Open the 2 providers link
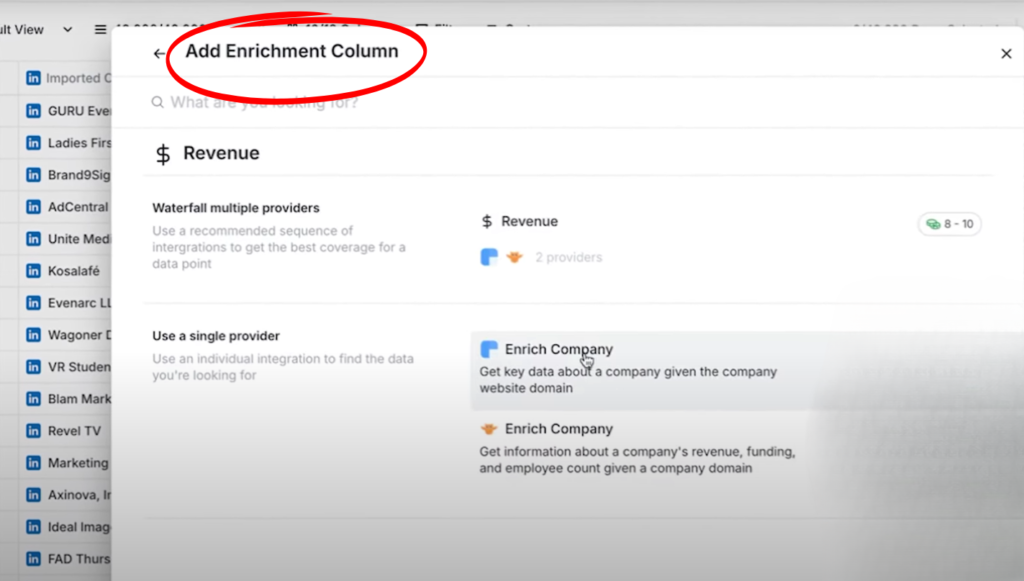The image size is (1024, 581). [569, 257]
